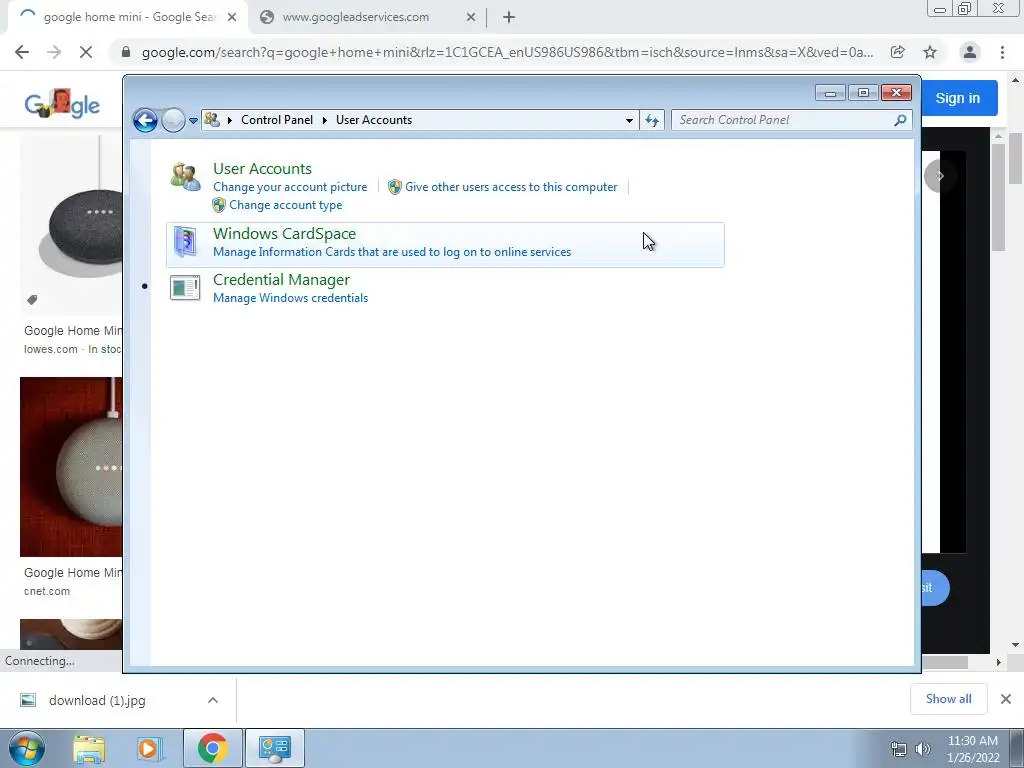Close the google home mini tab
The width and height of the screenshot is (1024, 768).
point(232,18)
